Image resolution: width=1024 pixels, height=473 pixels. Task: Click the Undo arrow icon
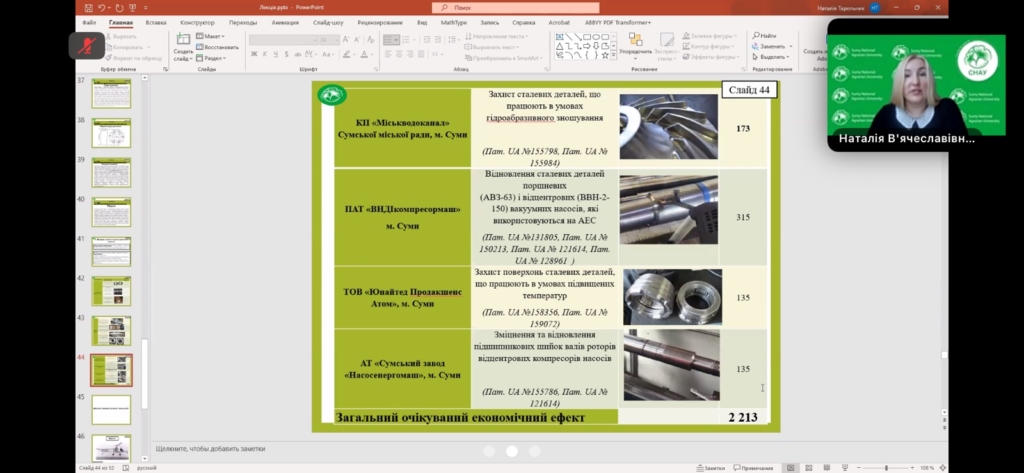pos(101,8)
